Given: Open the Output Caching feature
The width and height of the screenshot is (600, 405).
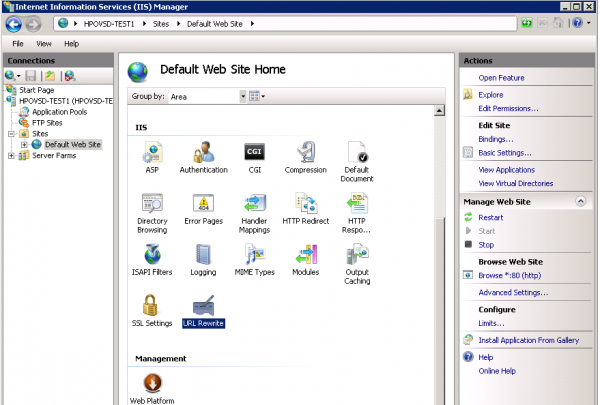Looking at the screenshot, I should coord(357,264).
